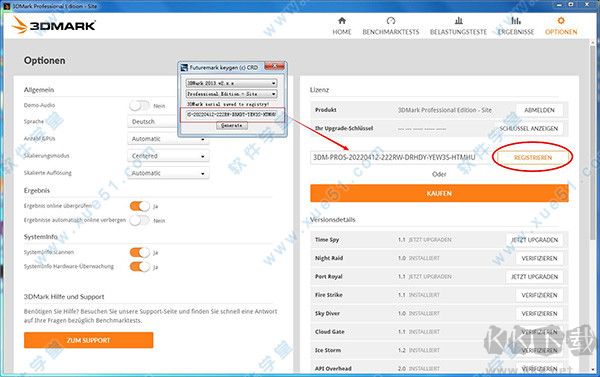Screen dimensions: 600x377
Task: Open keygen Professional Edition dropdown
Action: click(231, 94)
